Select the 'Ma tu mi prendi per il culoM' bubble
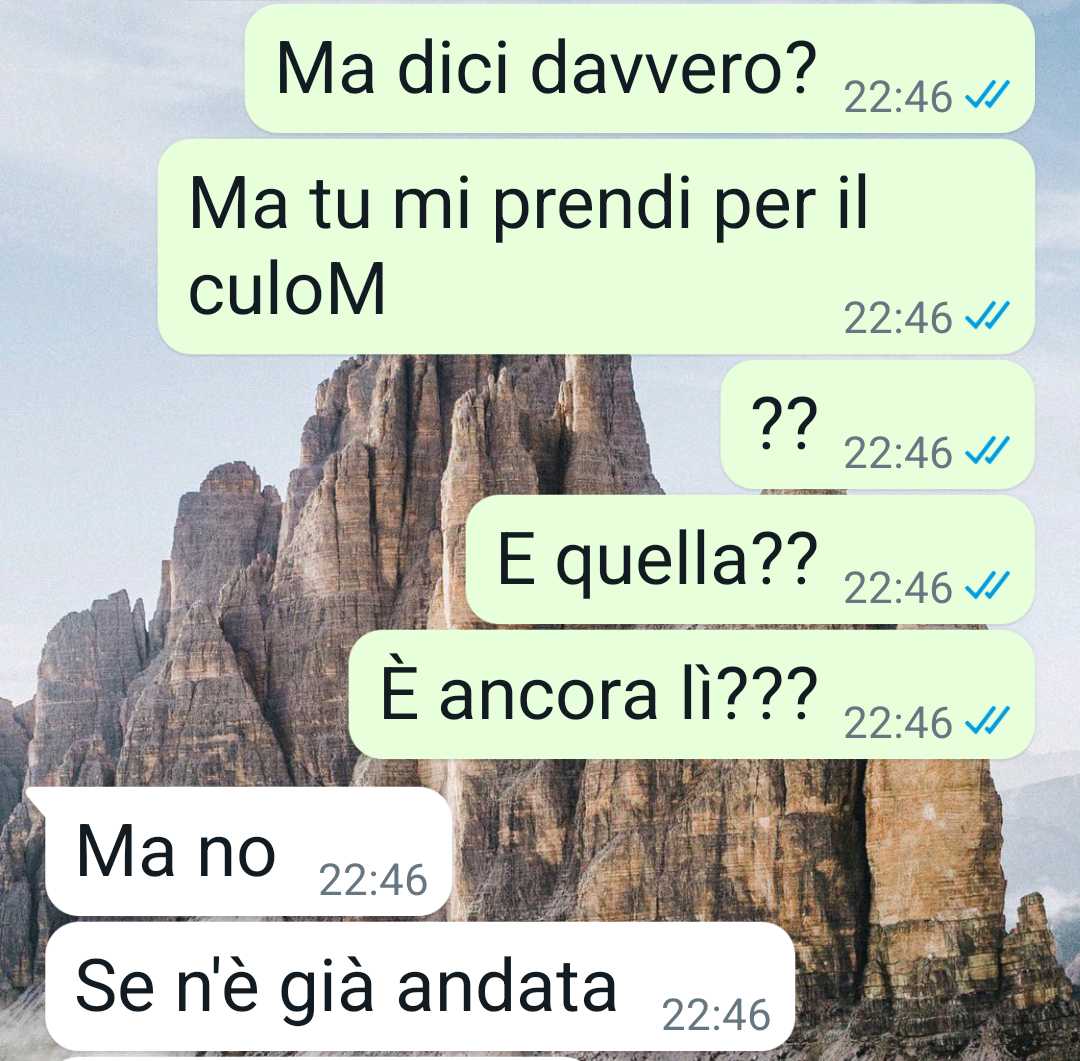The image size is (1080, 1061). coord(596,247)
